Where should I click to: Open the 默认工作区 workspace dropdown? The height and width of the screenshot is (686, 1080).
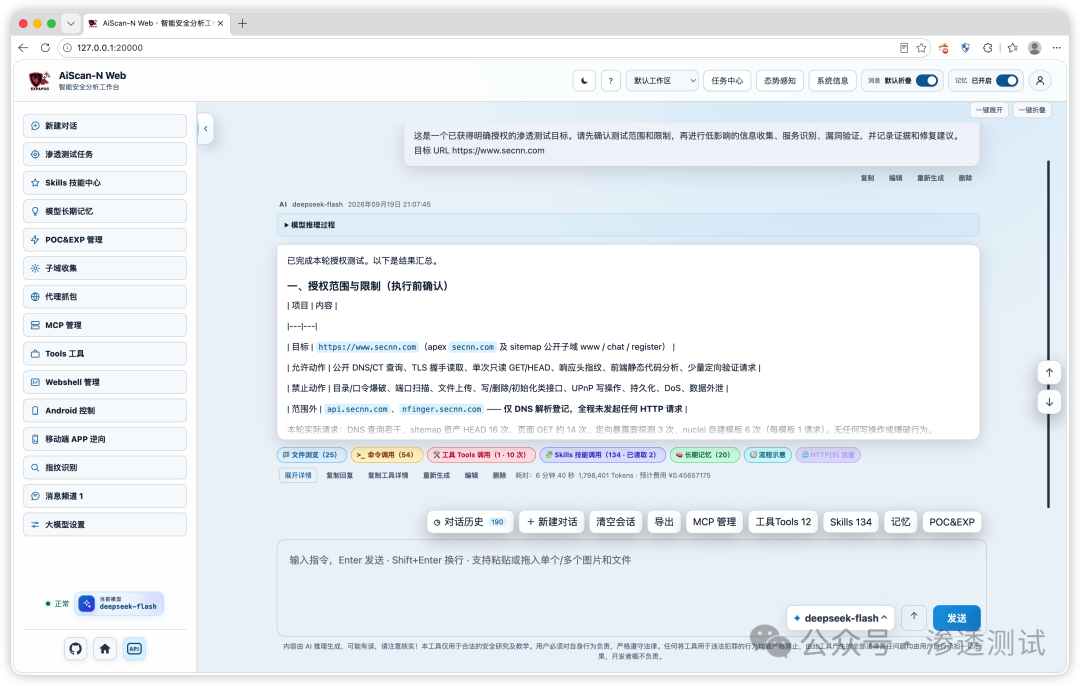[x=662, y=81]
